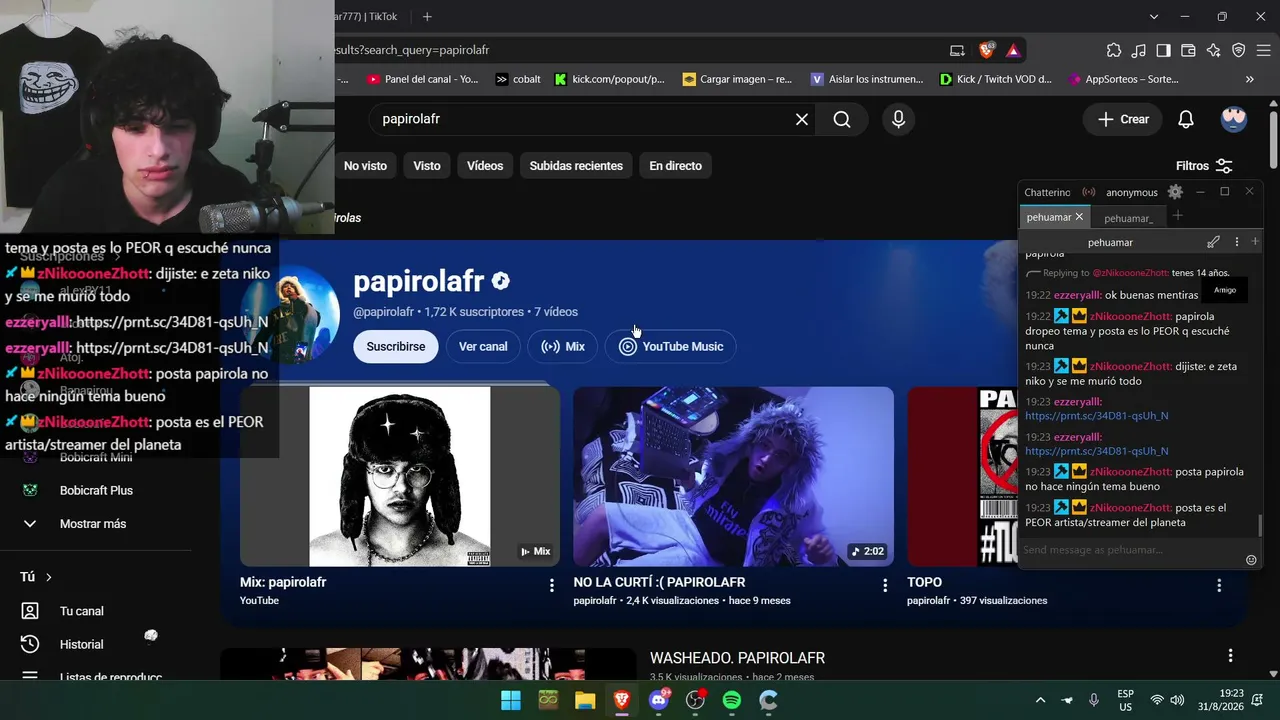Open the YouTube account avatar menu
The height and width of the screenshot is (720, 1280).
click(x=1234, y=119)
